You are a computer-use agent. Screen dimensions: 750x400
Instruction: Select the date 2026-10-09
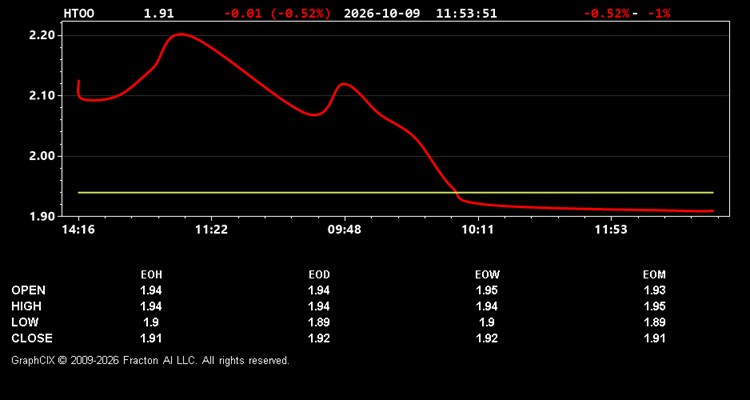[382, 13]
